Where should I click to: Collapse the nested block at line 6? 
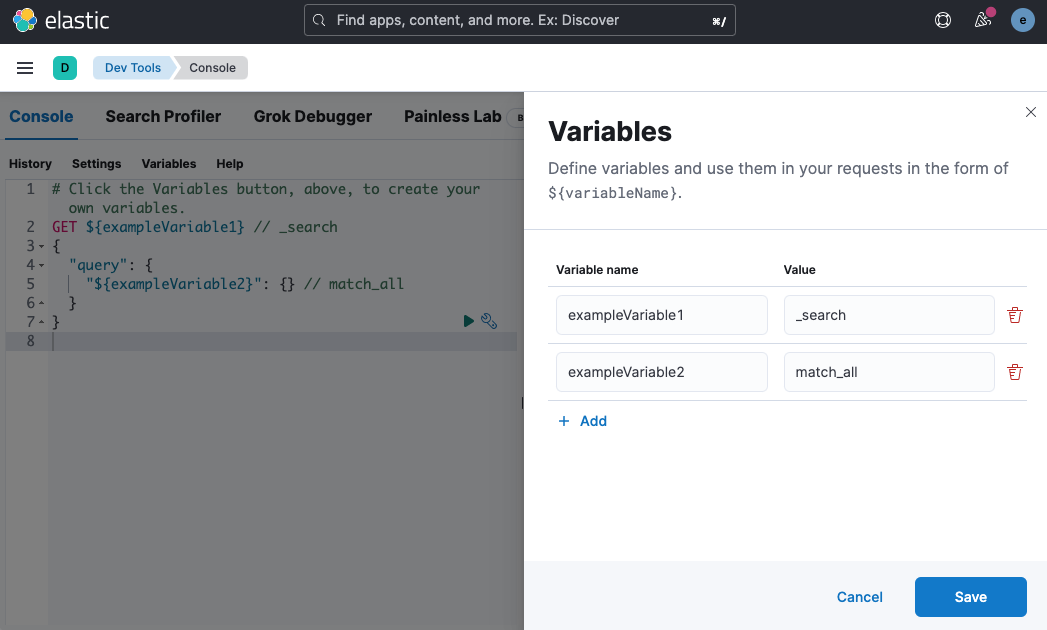[x=39, y=302]
